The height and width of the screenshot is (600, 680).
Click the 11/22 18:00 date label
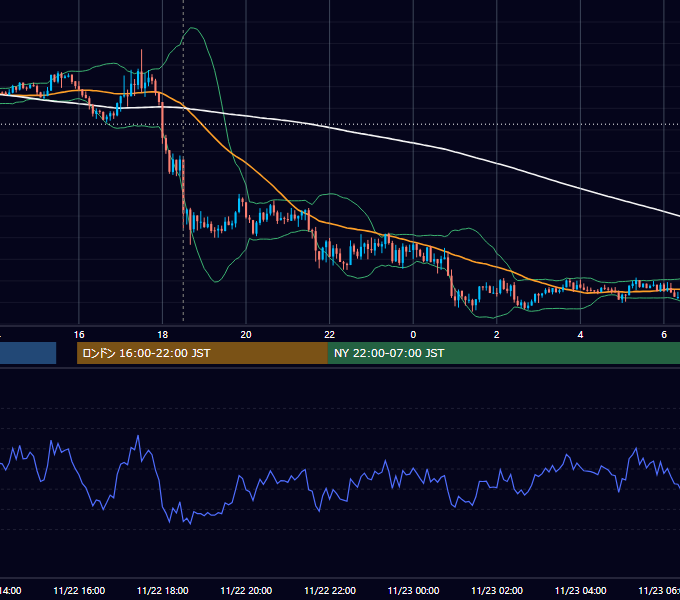click(x=163, y=590)
